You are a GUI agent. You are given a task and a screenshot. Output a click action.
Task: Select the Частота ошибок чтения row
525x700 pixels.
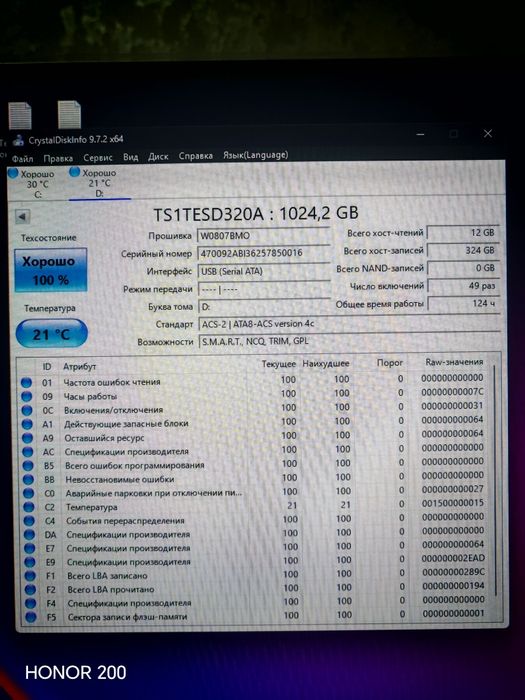[254, 381]
